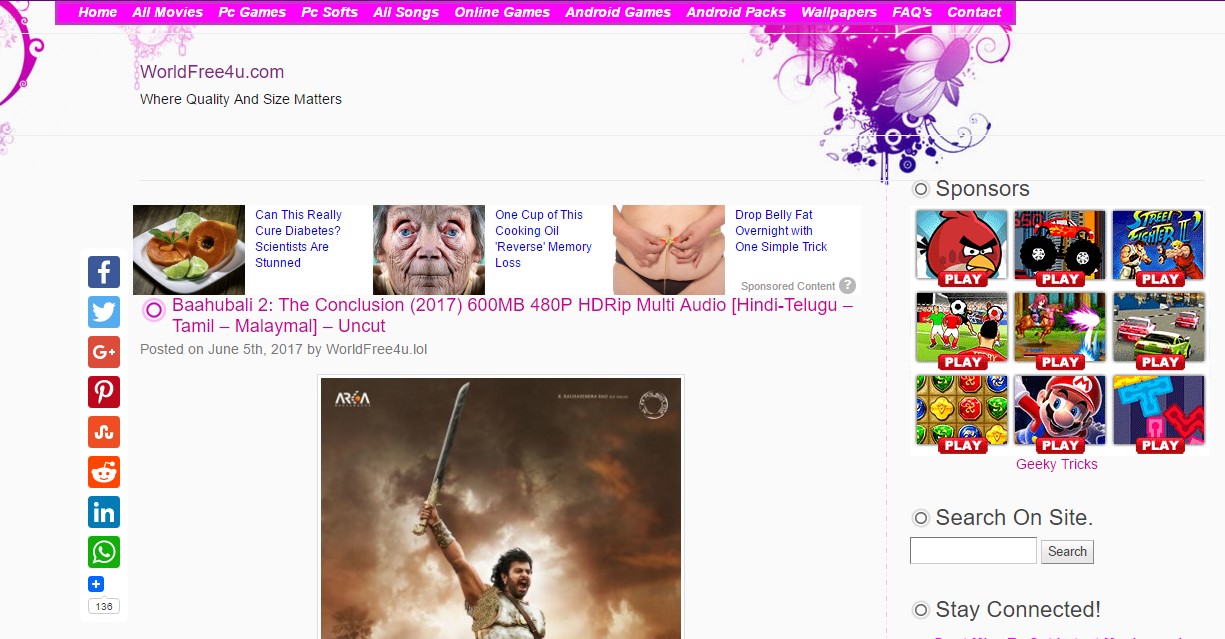Play the Mario sponsor game
The image size is (1225, 639).
pos(1060,413)
